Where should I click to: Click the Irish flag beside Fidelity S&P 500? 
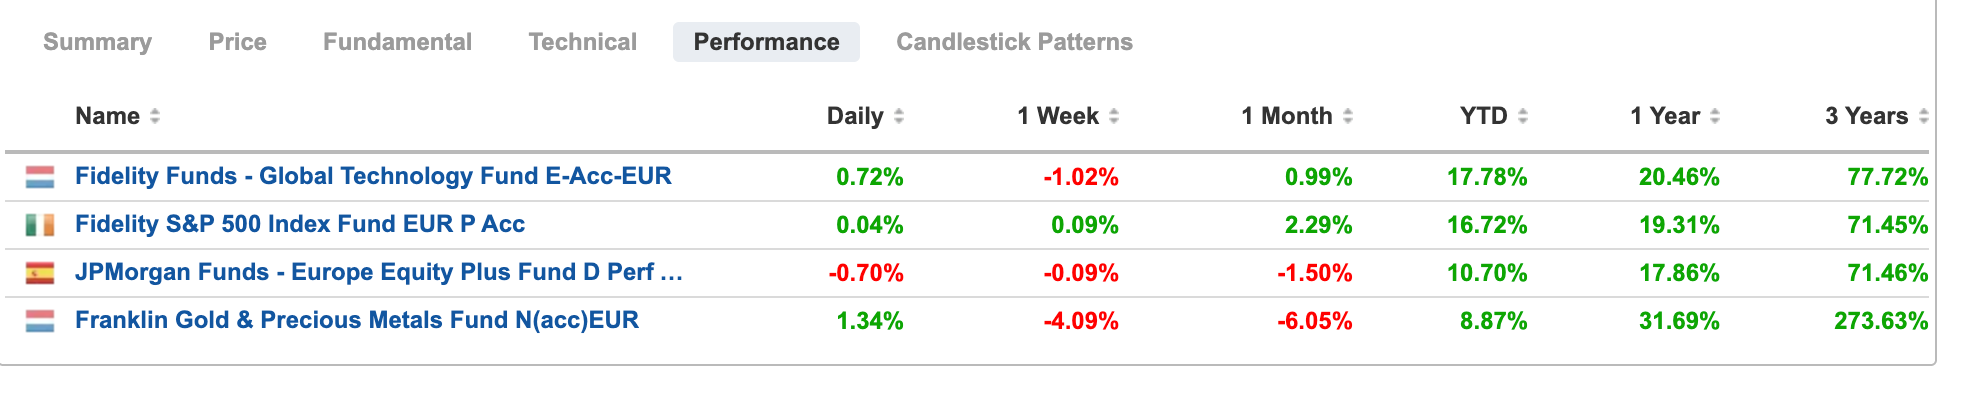coord(40,226)
